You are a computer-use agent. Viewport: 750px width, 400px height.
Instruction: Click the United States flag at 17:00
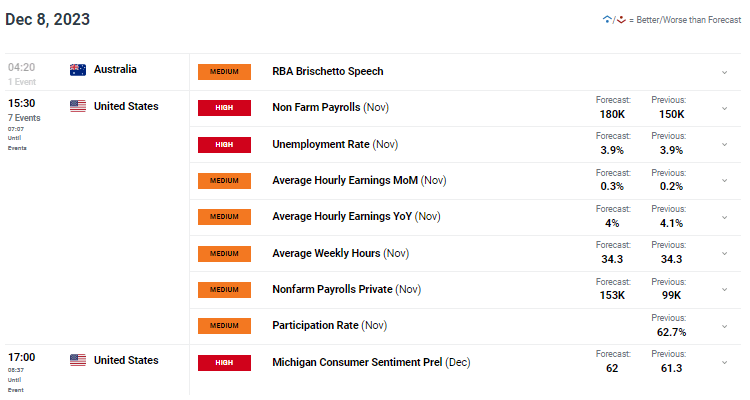[x=77, y=359]
